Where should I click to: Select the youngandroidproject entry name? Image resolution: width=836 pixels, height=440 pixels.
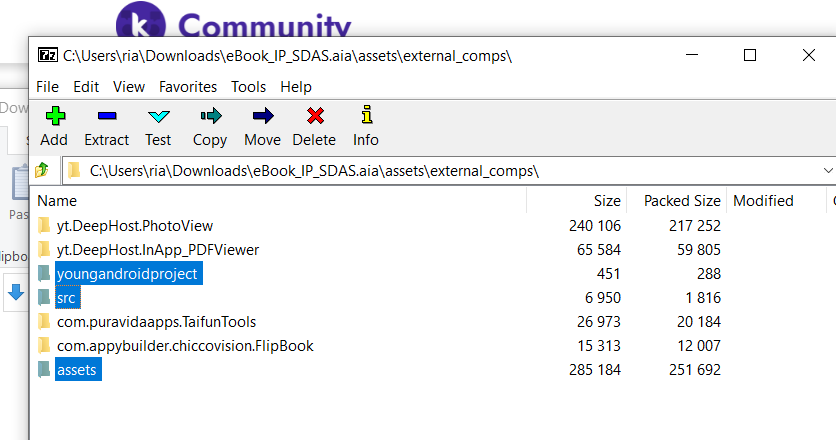[x=127, y=274]
